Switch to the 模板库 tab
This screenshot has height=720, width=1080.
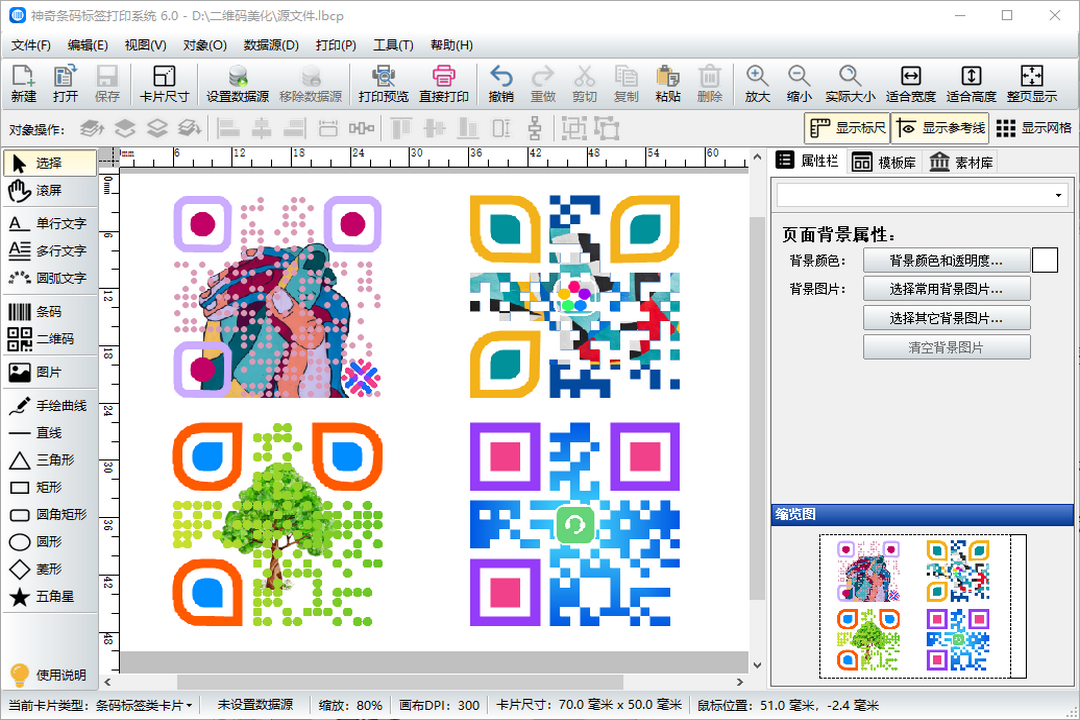coord(884,162)
